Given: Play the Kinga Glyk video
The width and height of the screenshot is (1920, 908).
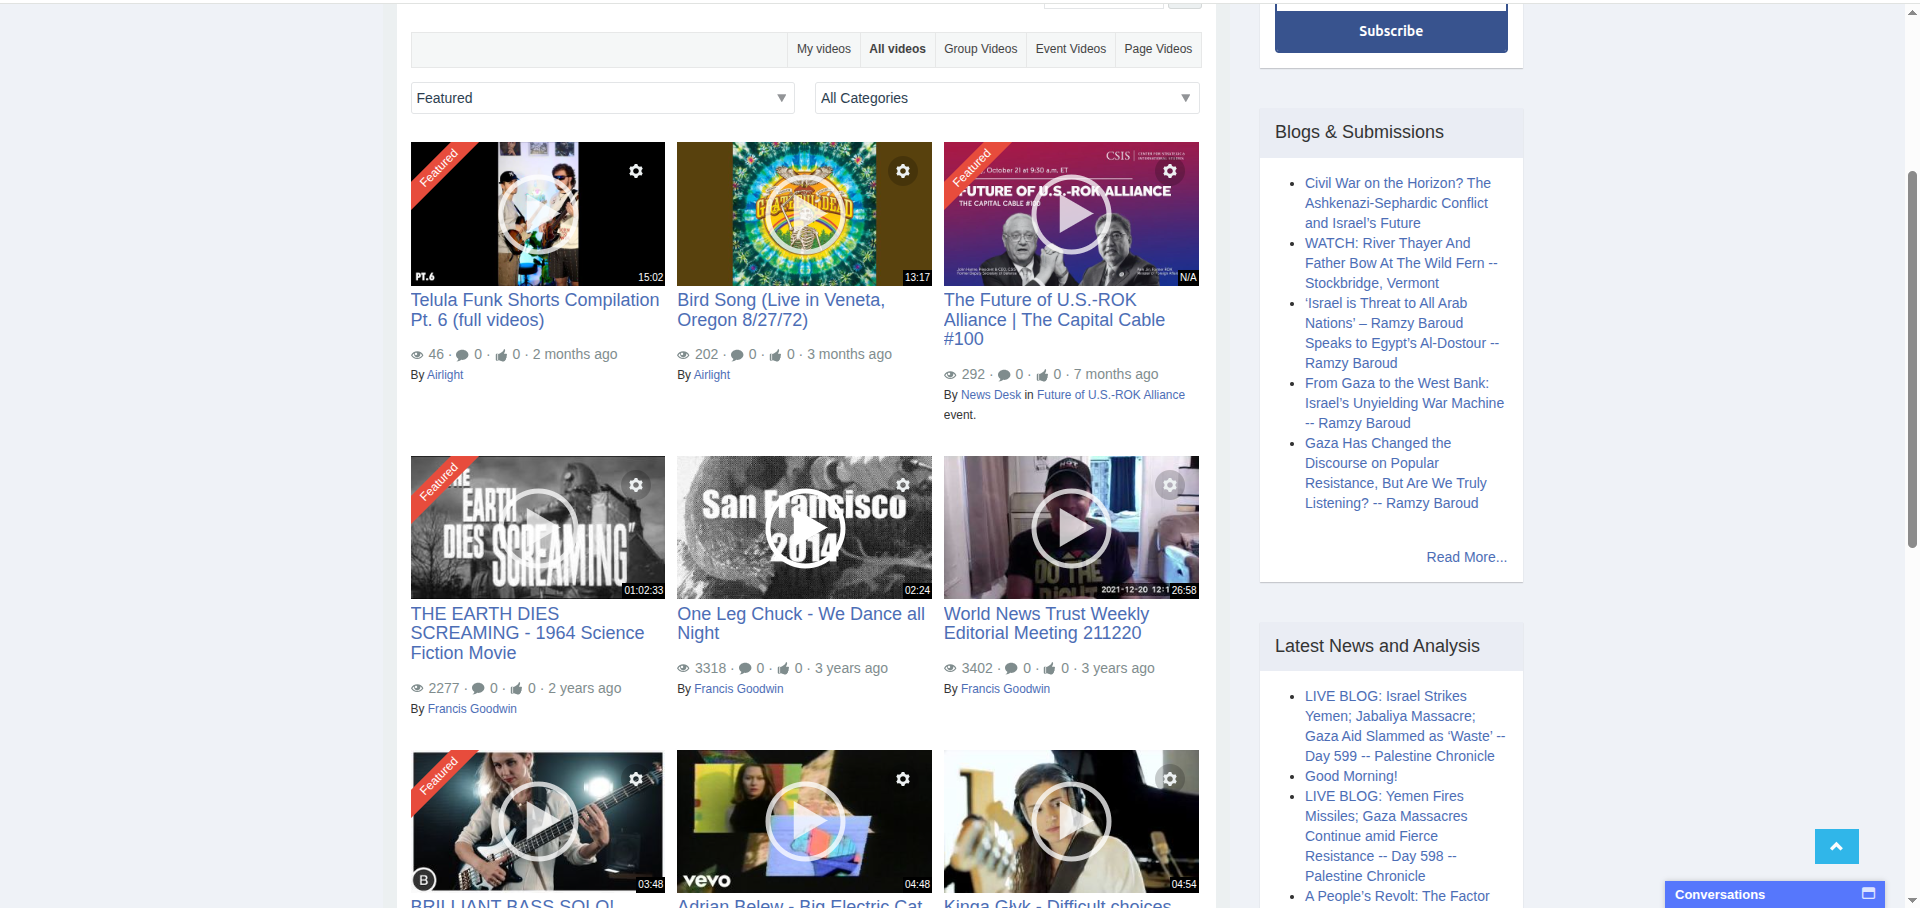Looking at the screenshot, I should click(1071, 821).
